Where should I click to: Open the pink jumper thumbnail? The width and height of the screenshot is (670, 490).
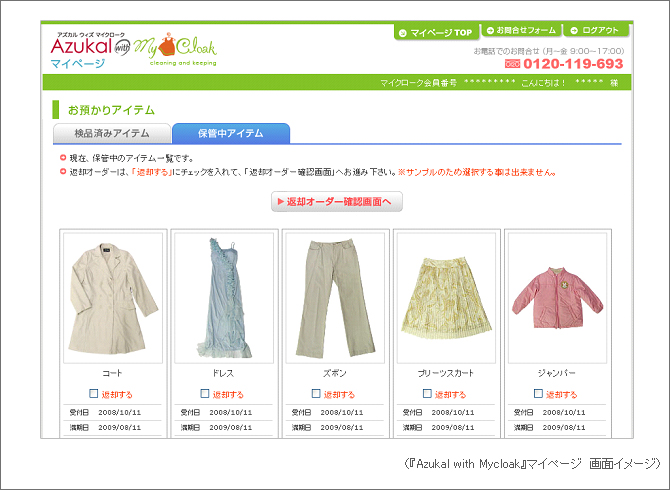pos(557,298)
